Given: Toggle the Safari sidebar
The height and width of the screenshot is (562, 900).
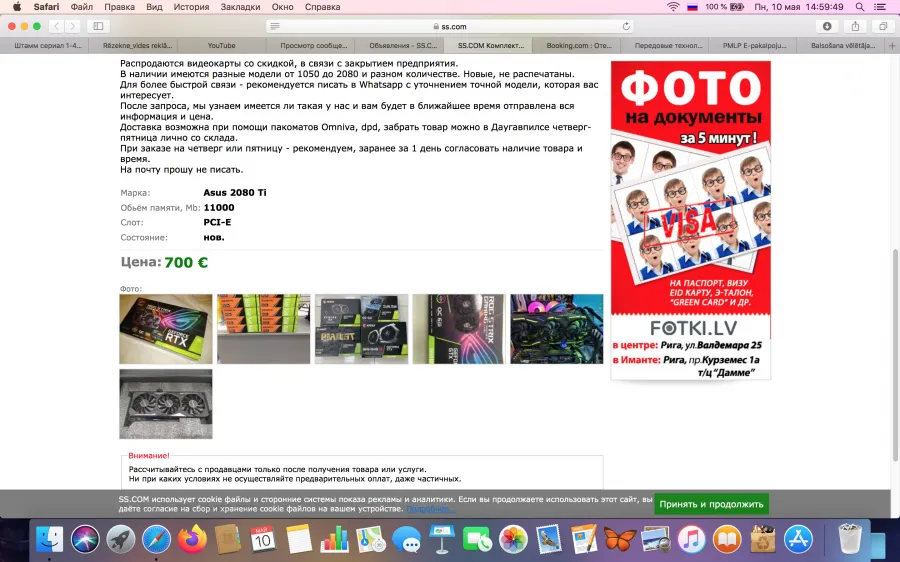Looking at the screenshot, I should tap(98, 26).
